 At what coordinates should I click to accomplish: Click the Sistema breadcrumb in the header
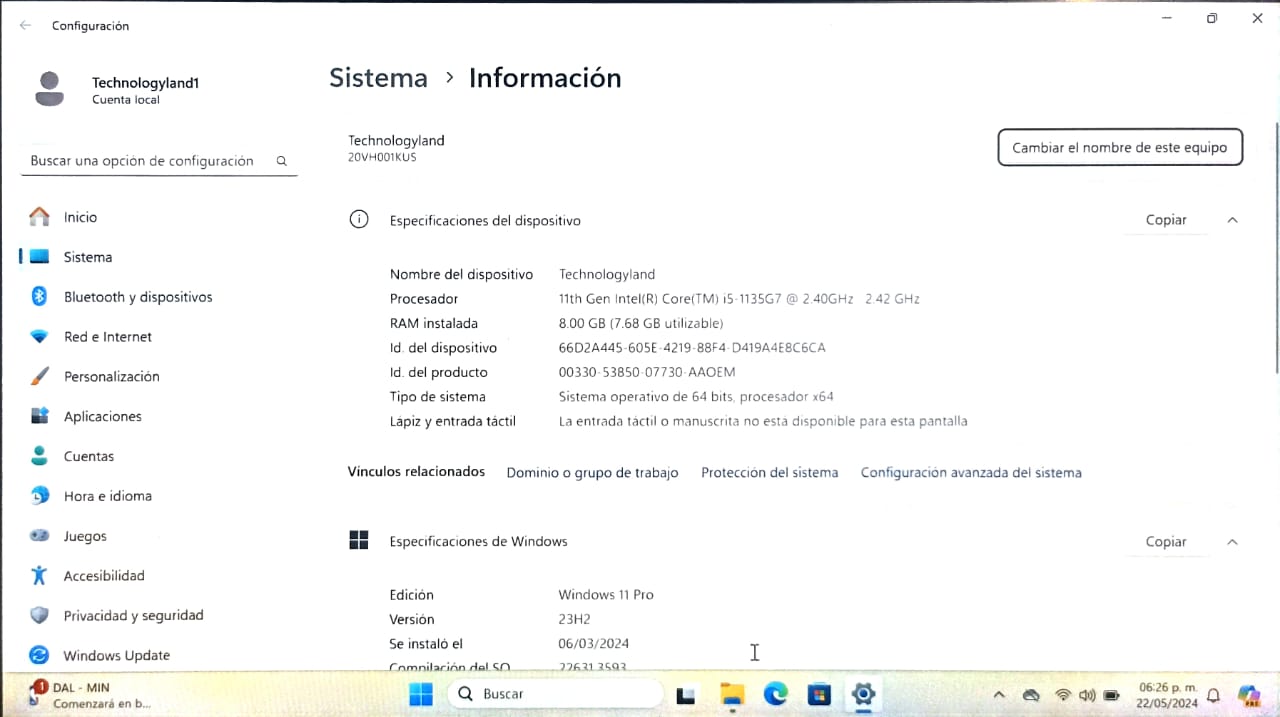tap(378, 78)
